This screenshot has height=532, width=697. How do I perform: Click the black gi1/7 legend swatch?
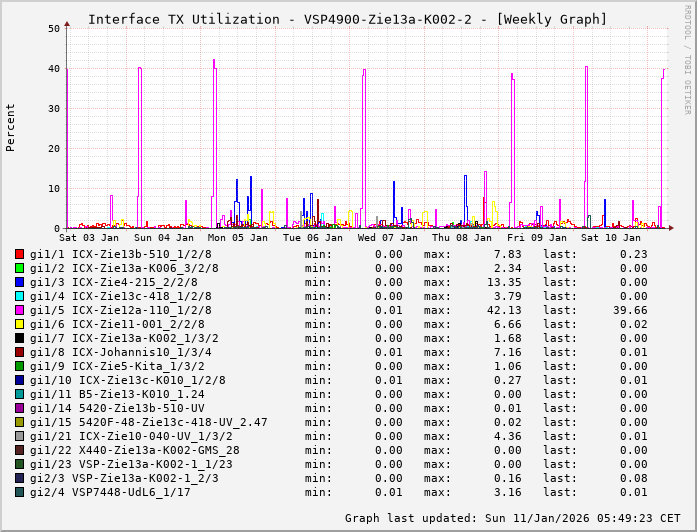pos(20,338)
